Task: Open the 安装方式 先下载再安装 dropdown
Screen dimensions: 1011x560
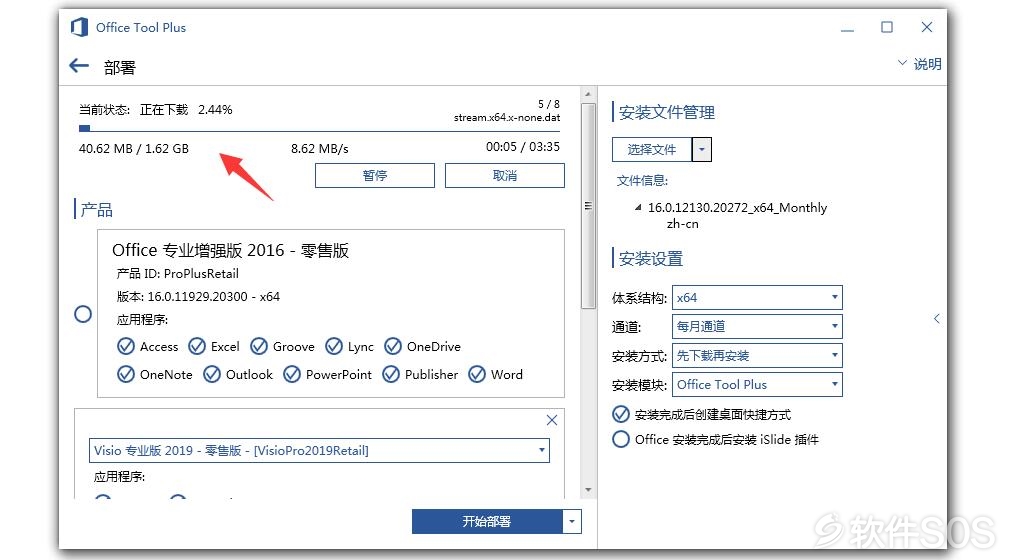Action: coord(757,356)
